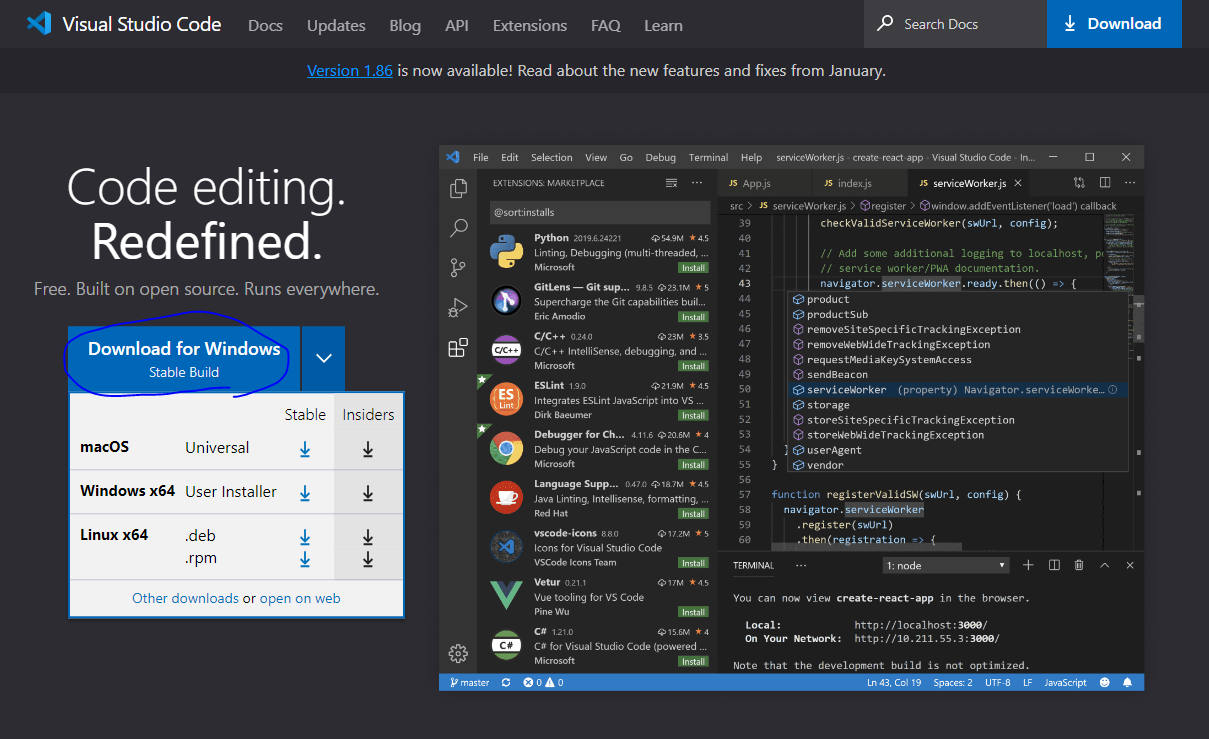Download Linux .deb Stable package
This screenshot has height=739, width=1209.
(x=305, y=537)
